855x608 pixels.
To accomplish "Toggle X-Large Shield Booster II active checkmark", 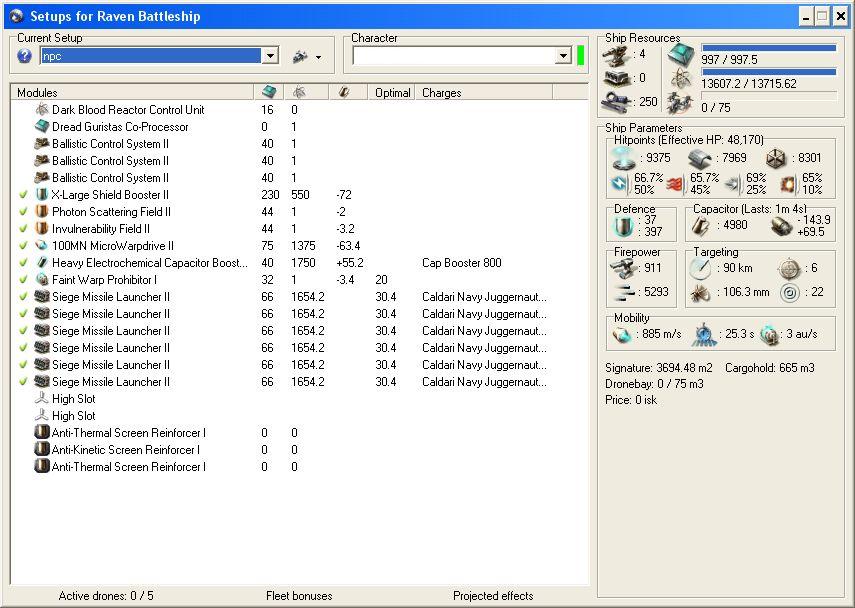I will 23,195.
